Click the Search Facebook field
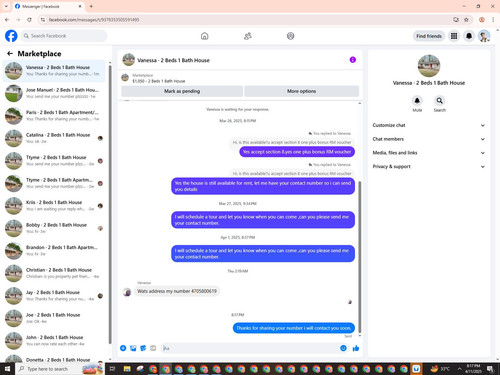 click(x=64, y=36)
